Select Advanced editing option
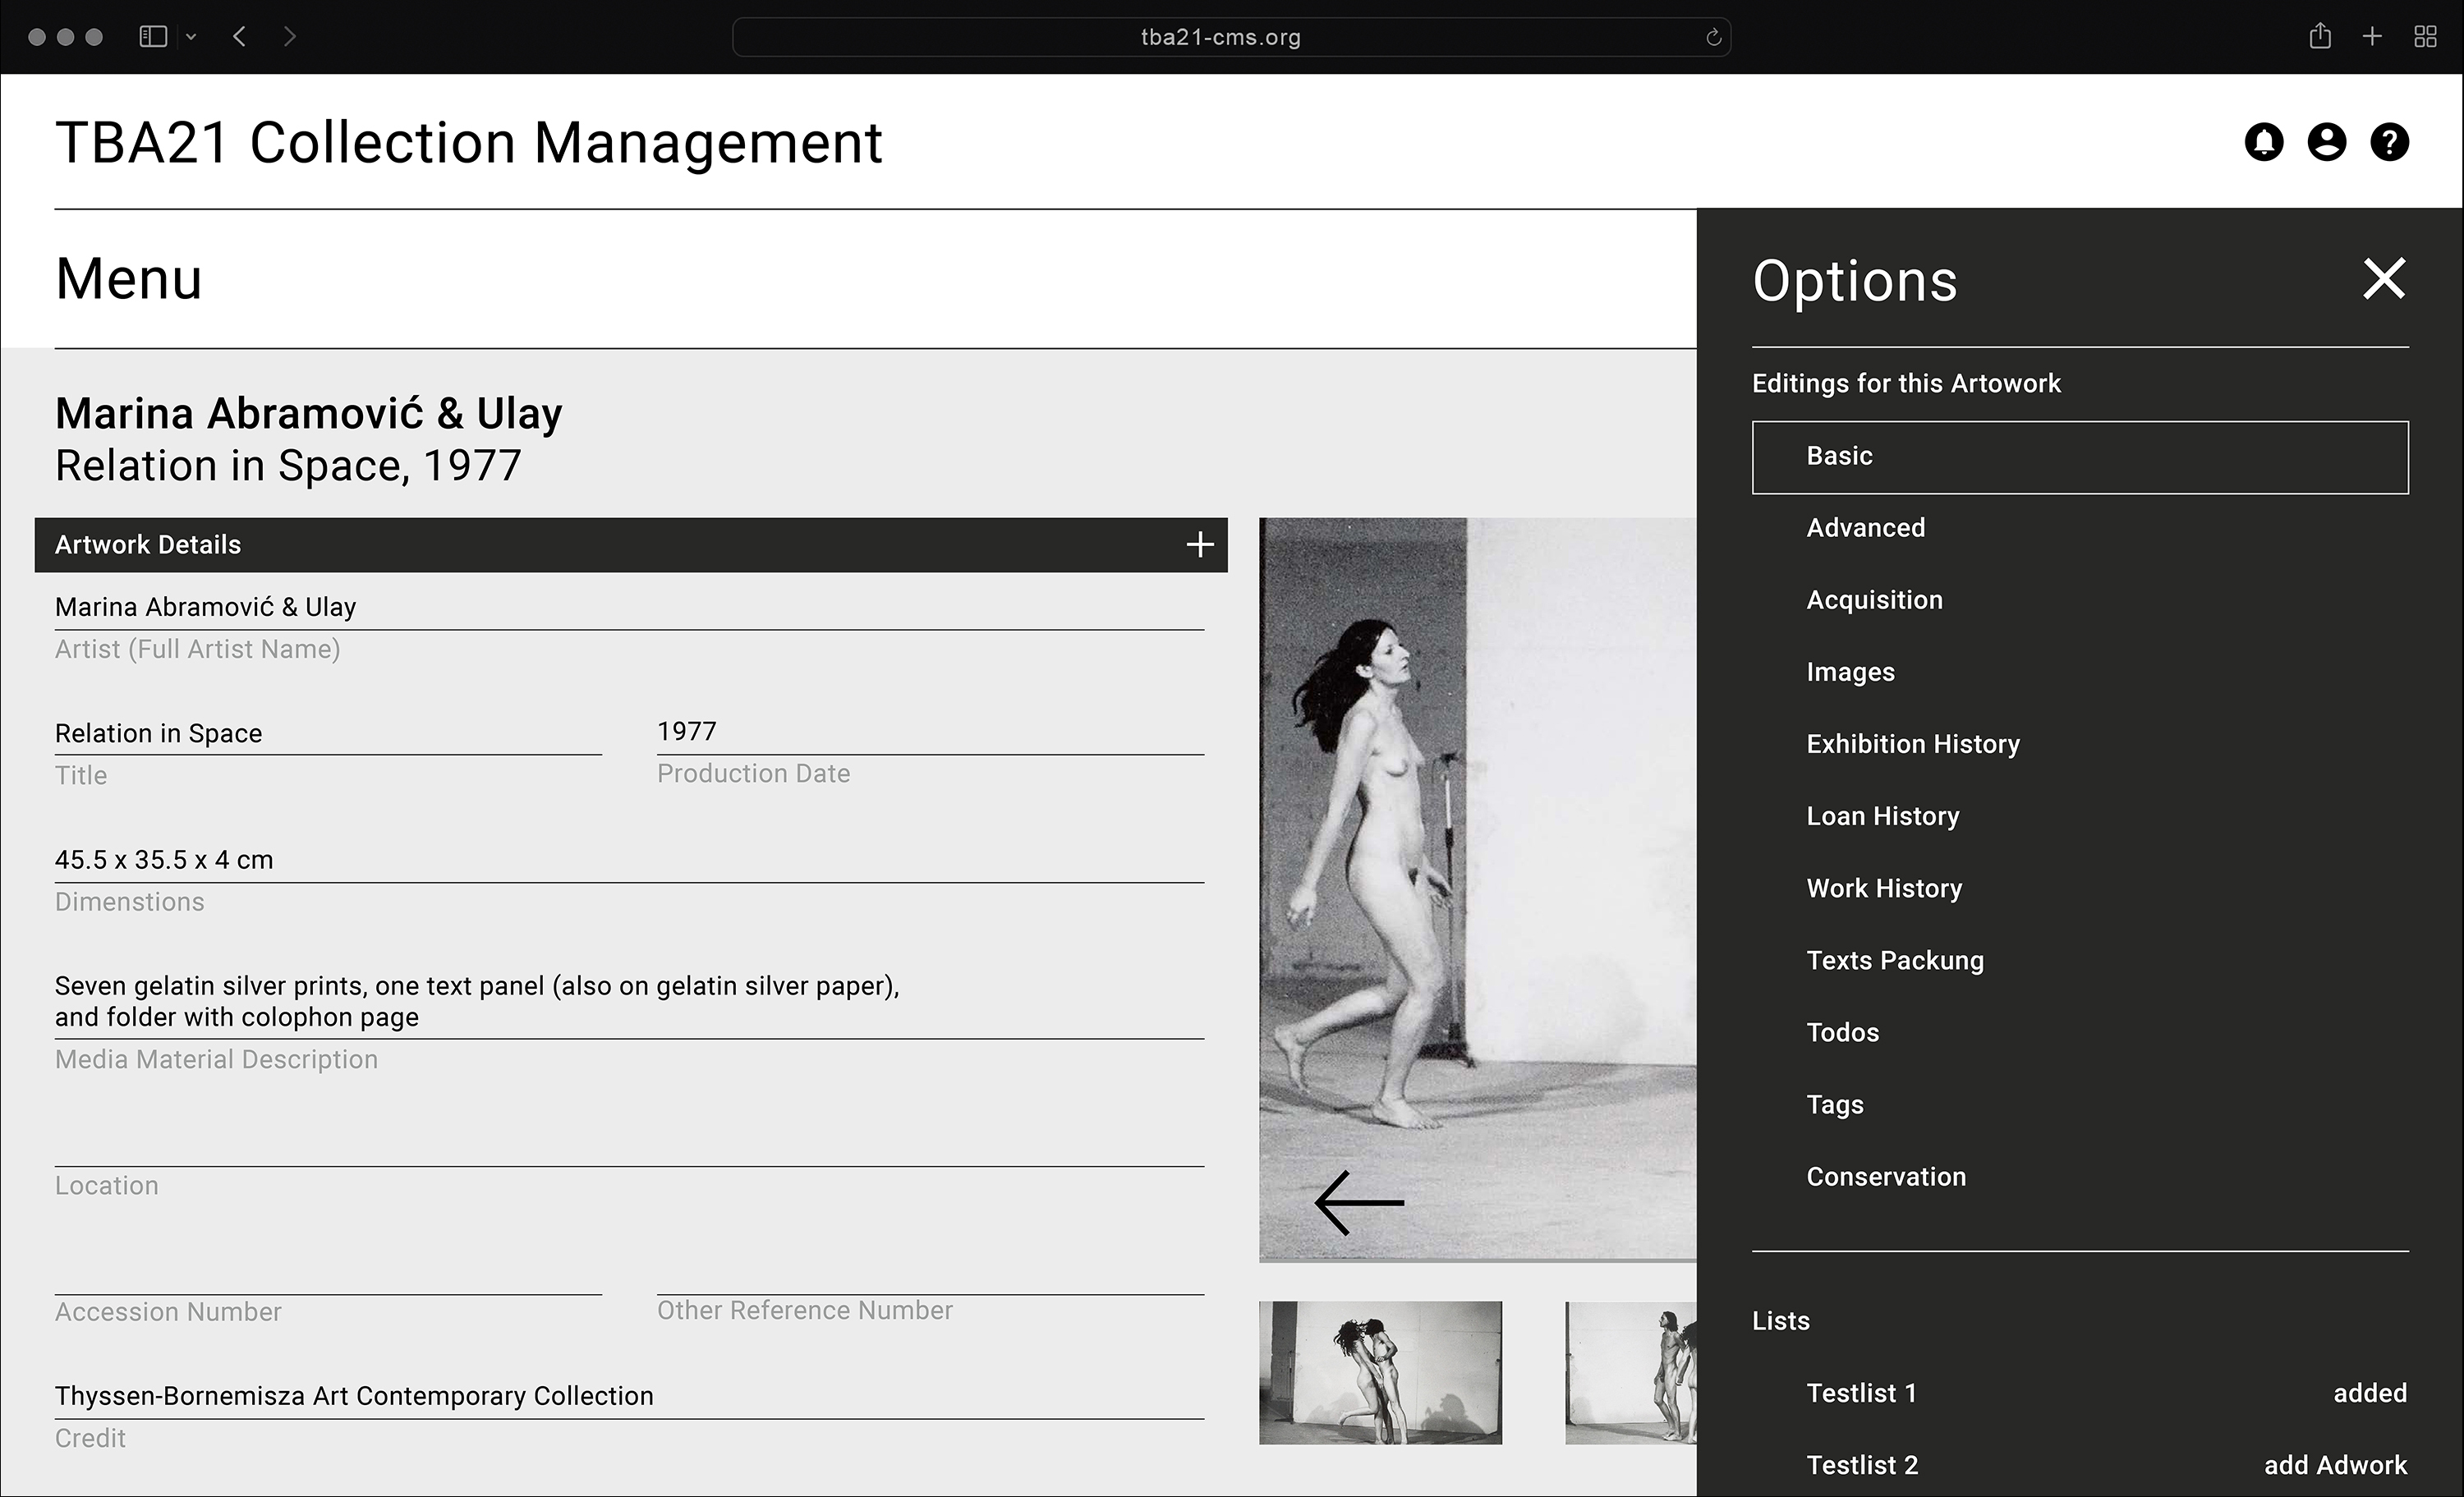Screen dimensions: 2464x1497 click(1865, 528)
